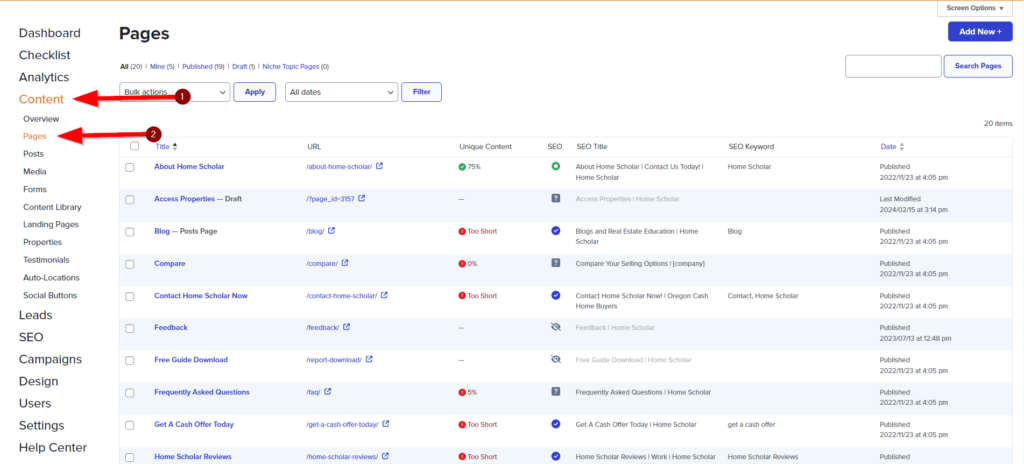
Task: Expand the Screen Options panel
Action: tap(974, 8)
